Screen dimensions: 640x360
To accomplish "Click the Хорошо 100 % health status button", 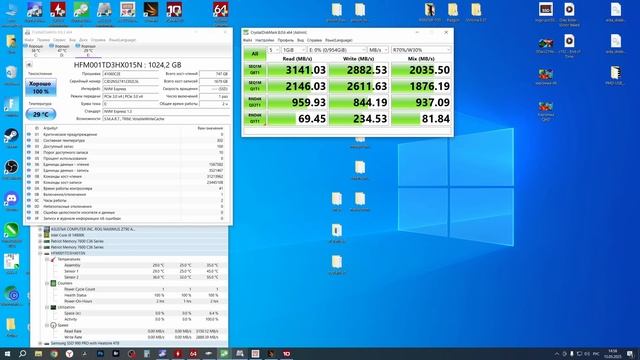I will pyautogui.click(x=41, y=87).
